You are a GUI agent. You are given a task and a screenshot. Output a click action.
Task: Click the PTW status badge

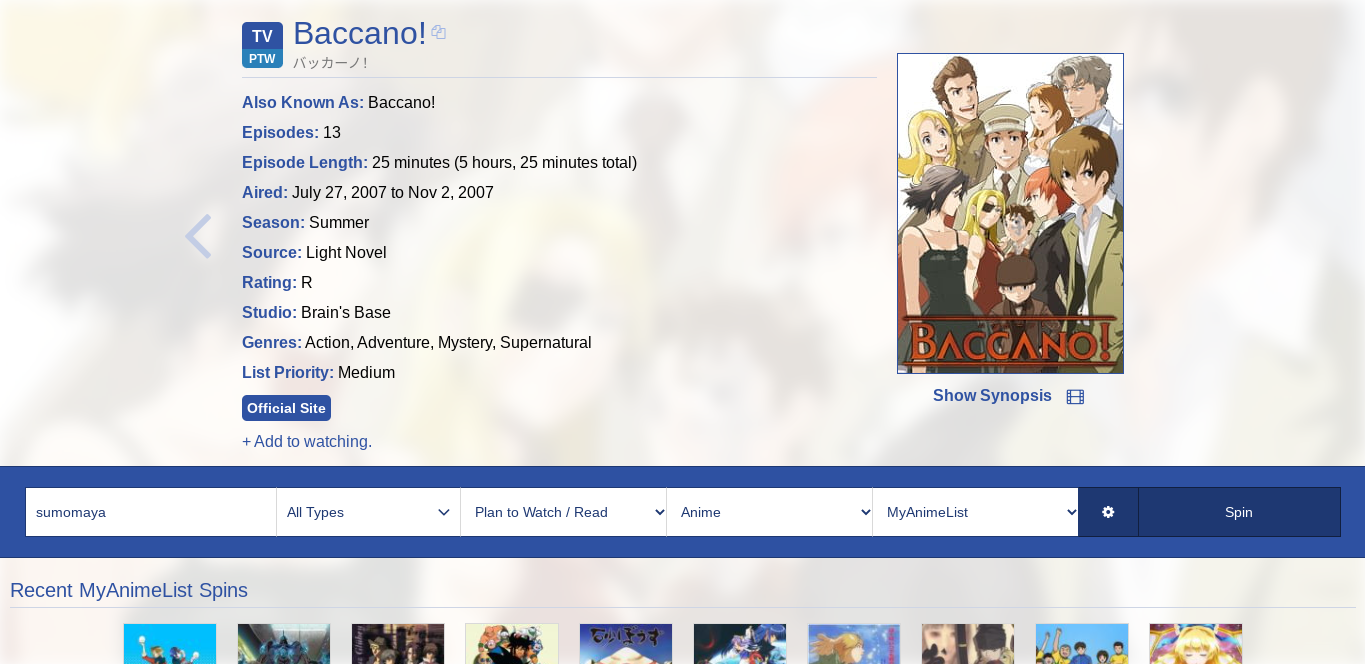pyautogui.click(x=262, y=59)
